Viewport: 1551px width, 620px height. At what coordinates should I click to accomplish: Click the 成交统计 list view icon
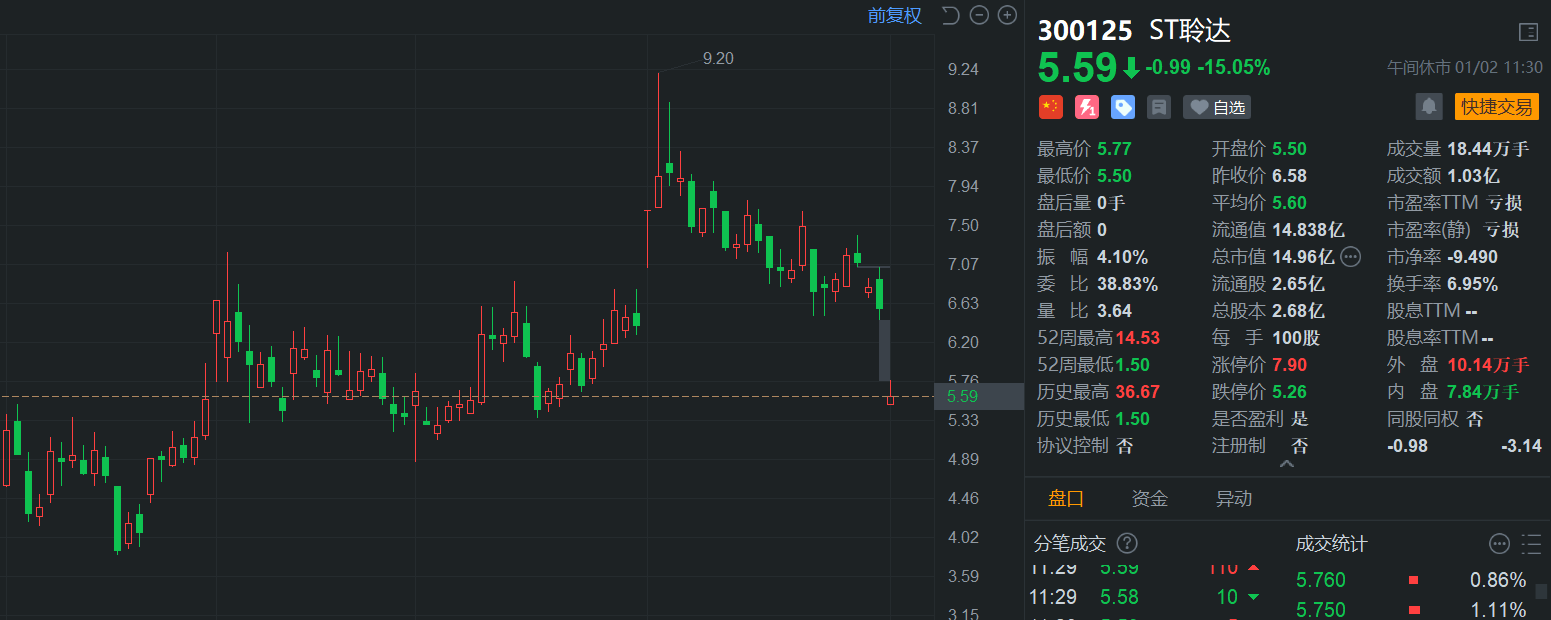pyautogui.click(x=1531, y=543)
